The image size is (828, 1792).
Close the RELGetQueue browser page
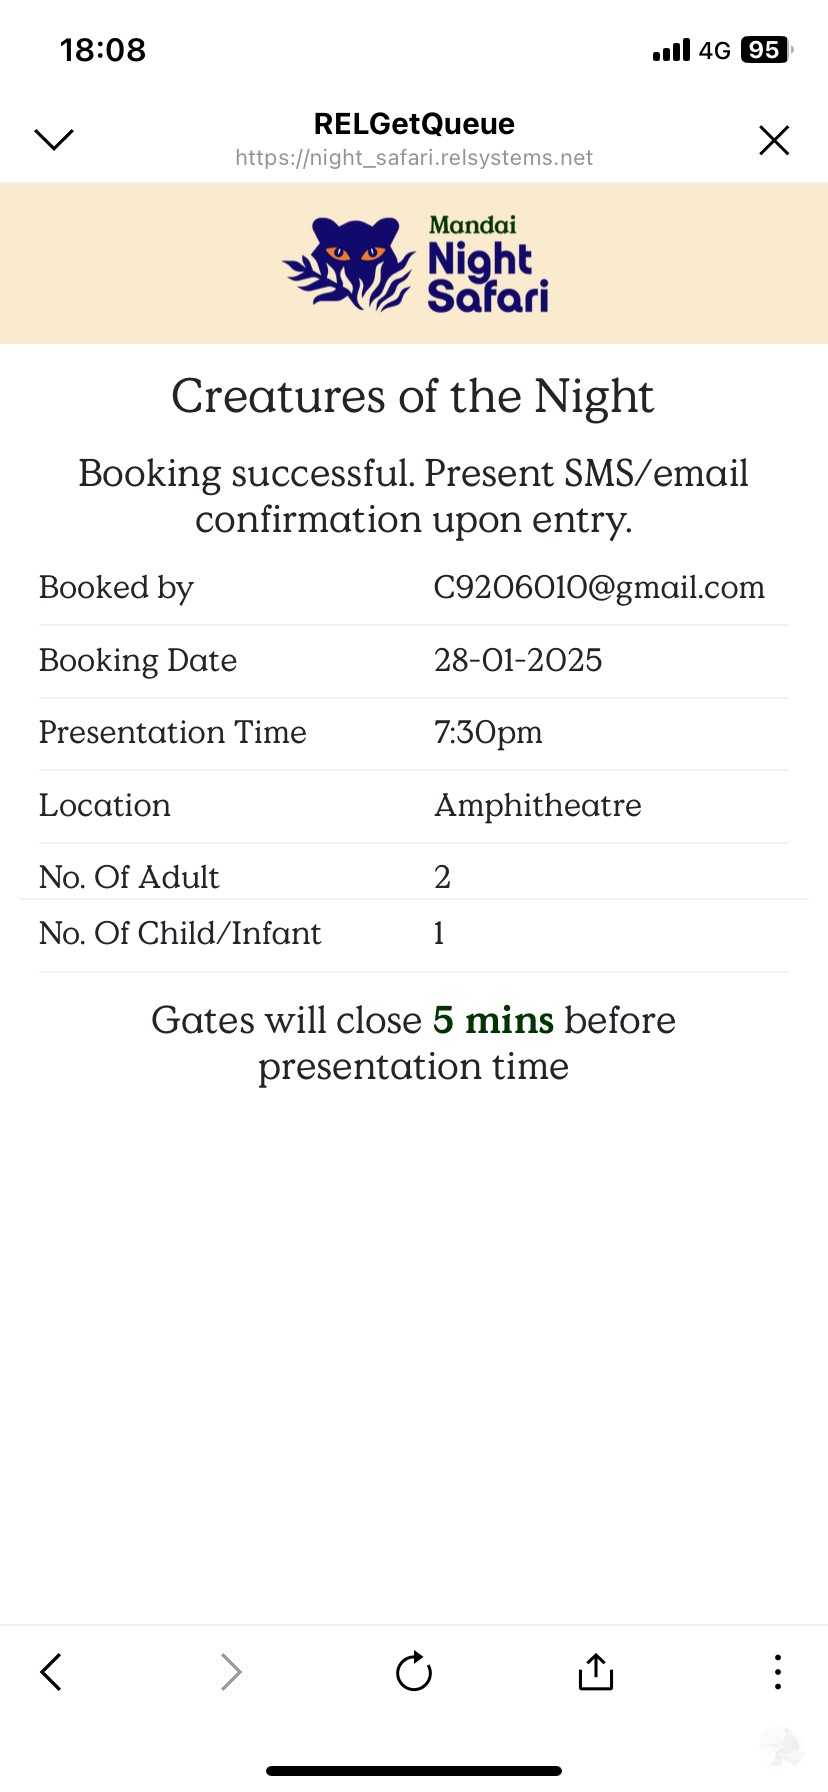coord(774,140)
